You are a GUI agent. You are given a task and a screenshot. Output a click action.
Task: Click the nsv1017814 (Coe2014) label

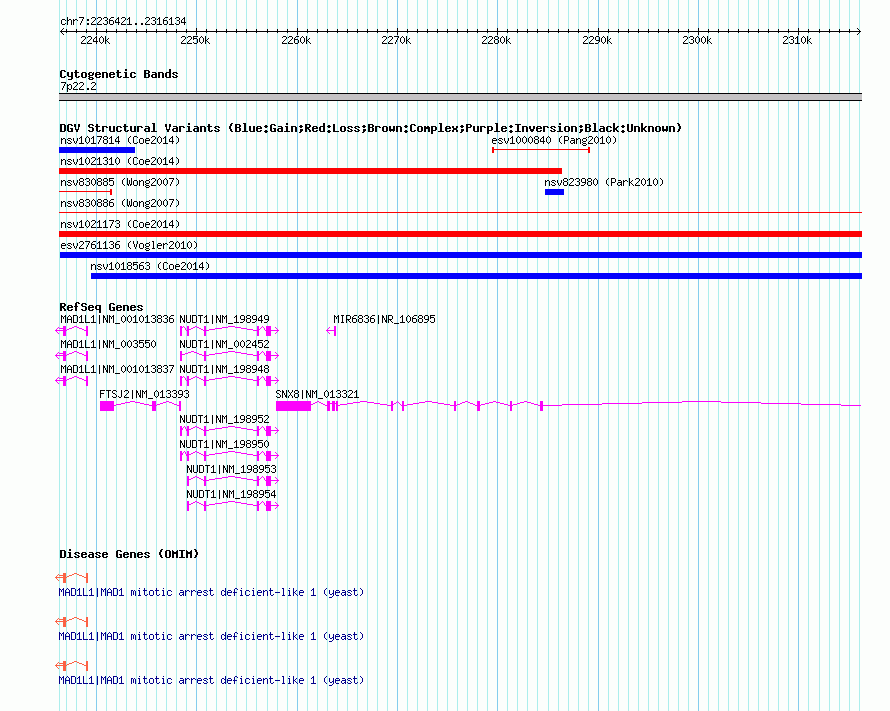(120, 140)
